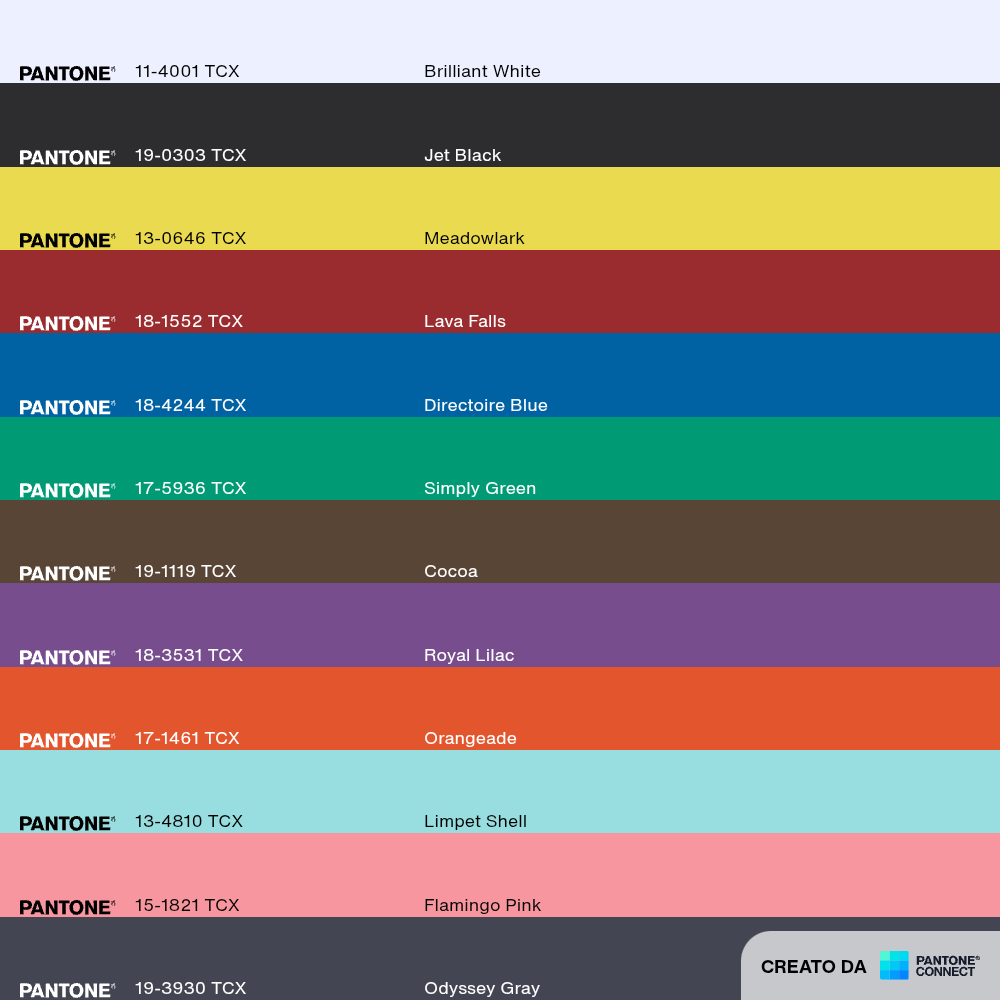Pick the Meadowlark yellow color band

point(500,209)
